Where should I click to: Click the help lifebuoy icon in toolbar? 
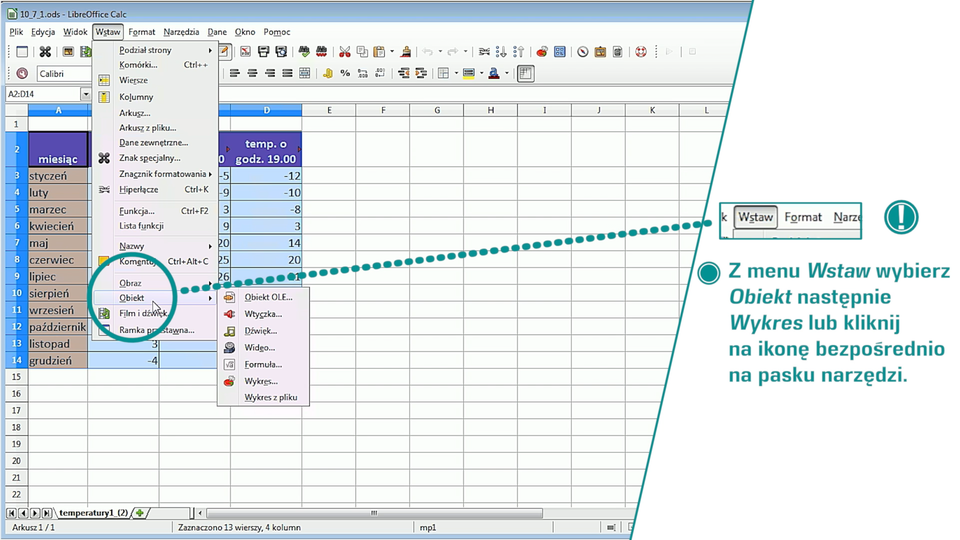641,52
